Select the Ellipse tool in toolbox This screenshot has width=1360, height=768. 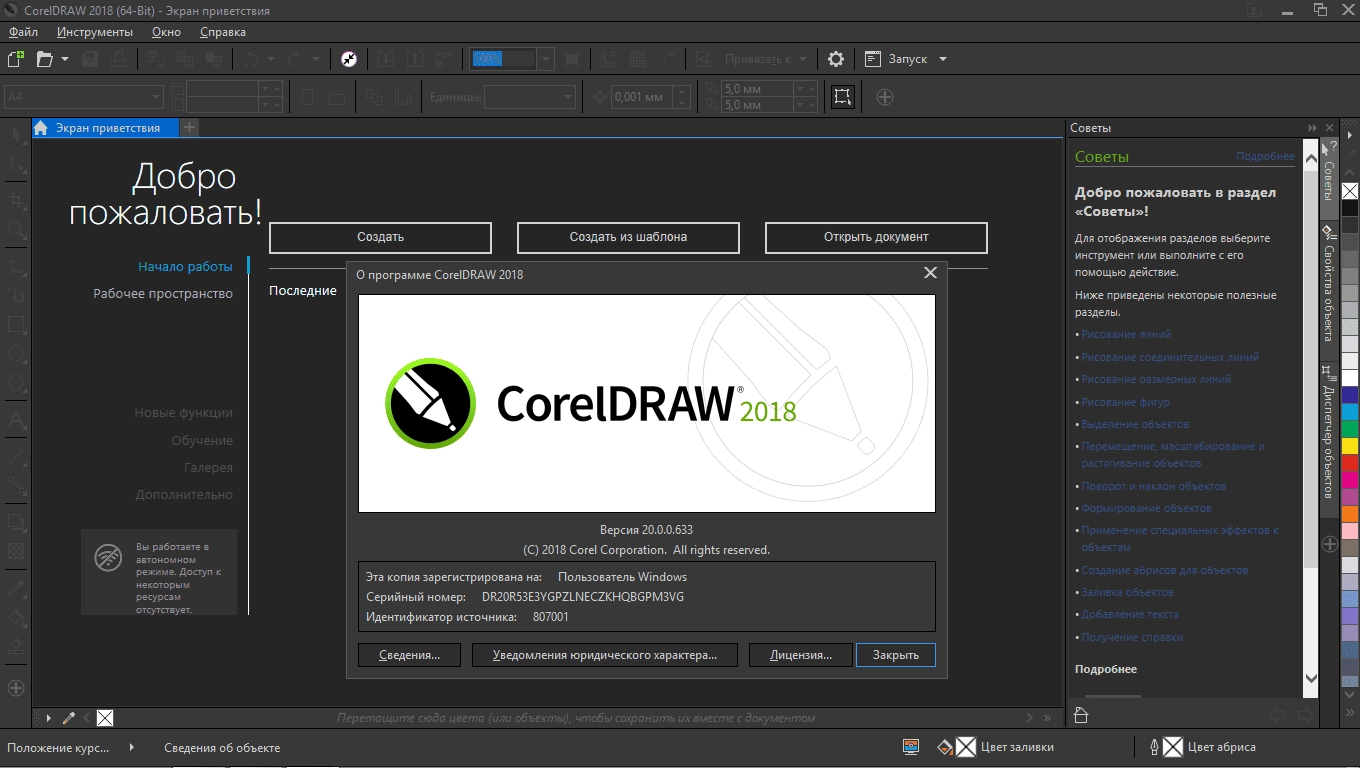click(16, 354)
